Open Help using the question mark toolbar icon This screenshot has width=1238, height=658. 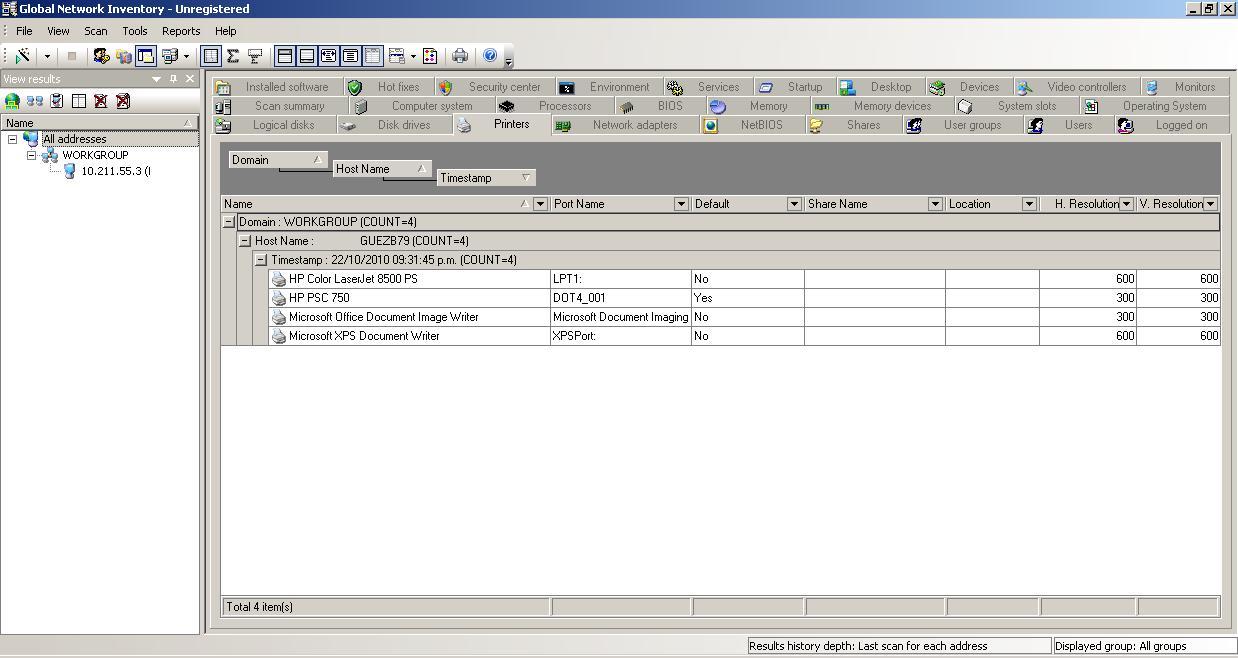tap(490, 56)
